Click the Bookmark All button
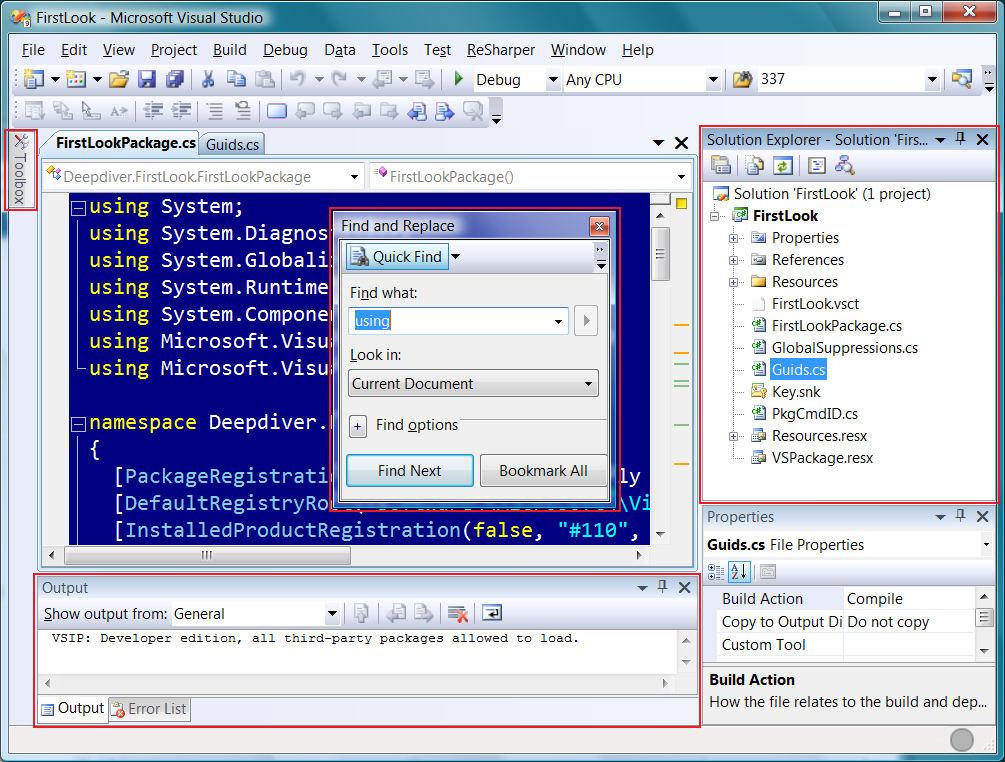Screen dimensions: 1005x762 click(x=543, y=471)
